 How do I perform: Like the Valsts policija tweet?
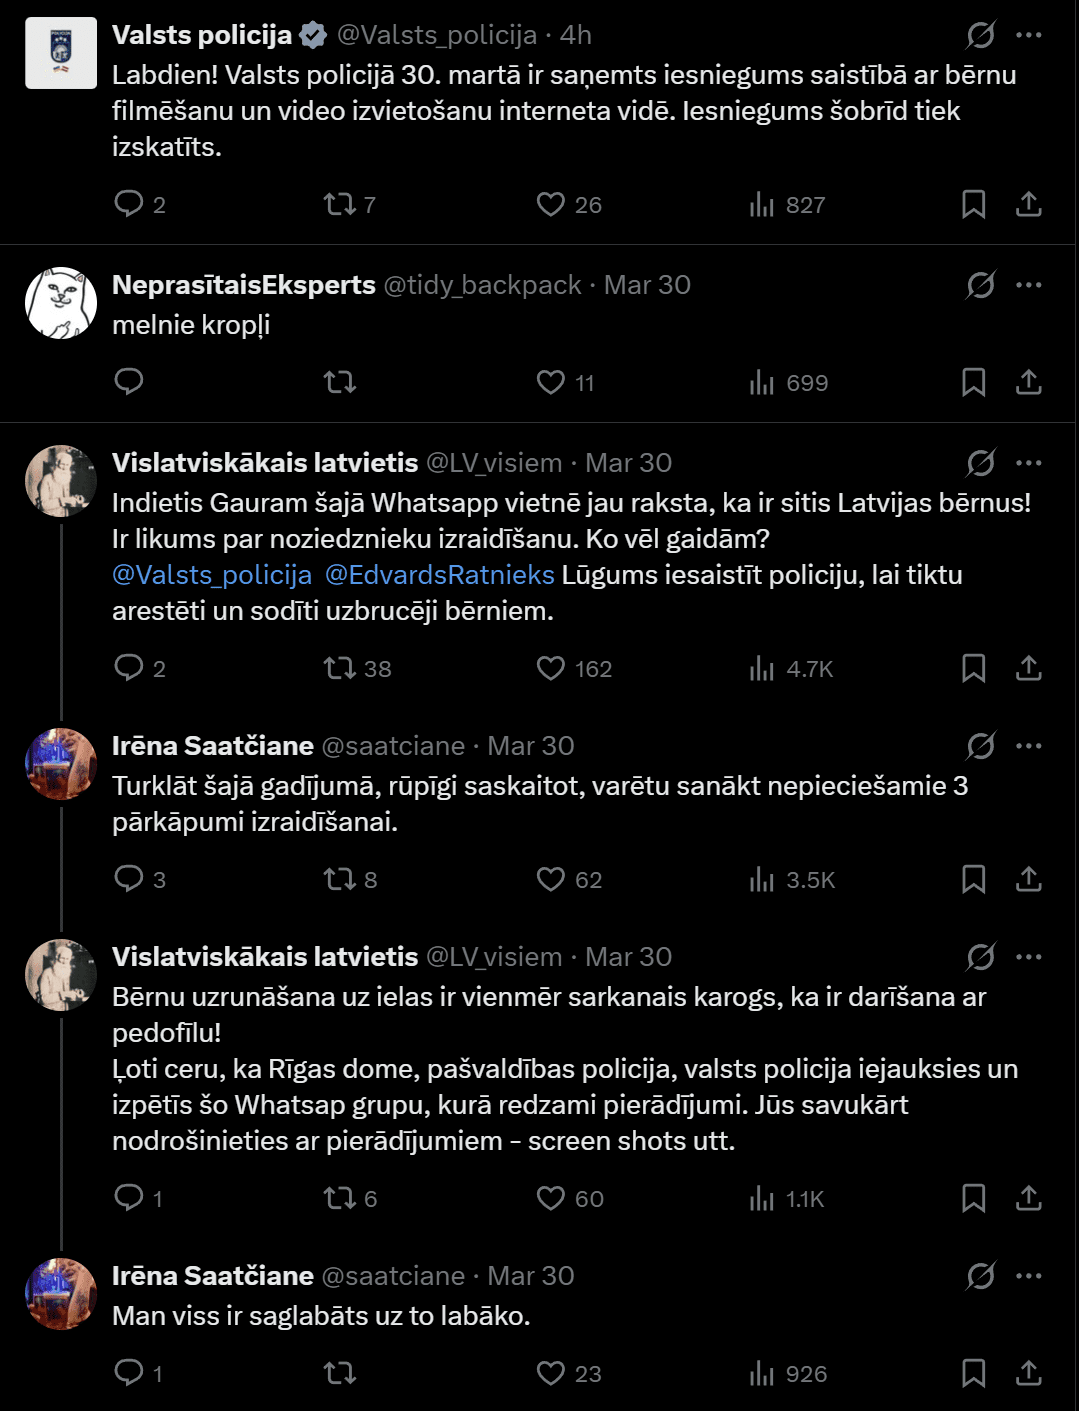(551, 204)
